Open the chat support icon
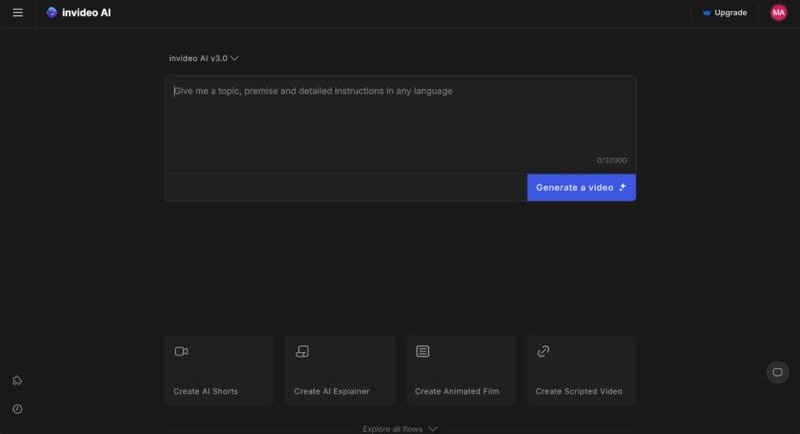800x434 pixels. coord(778,372)
